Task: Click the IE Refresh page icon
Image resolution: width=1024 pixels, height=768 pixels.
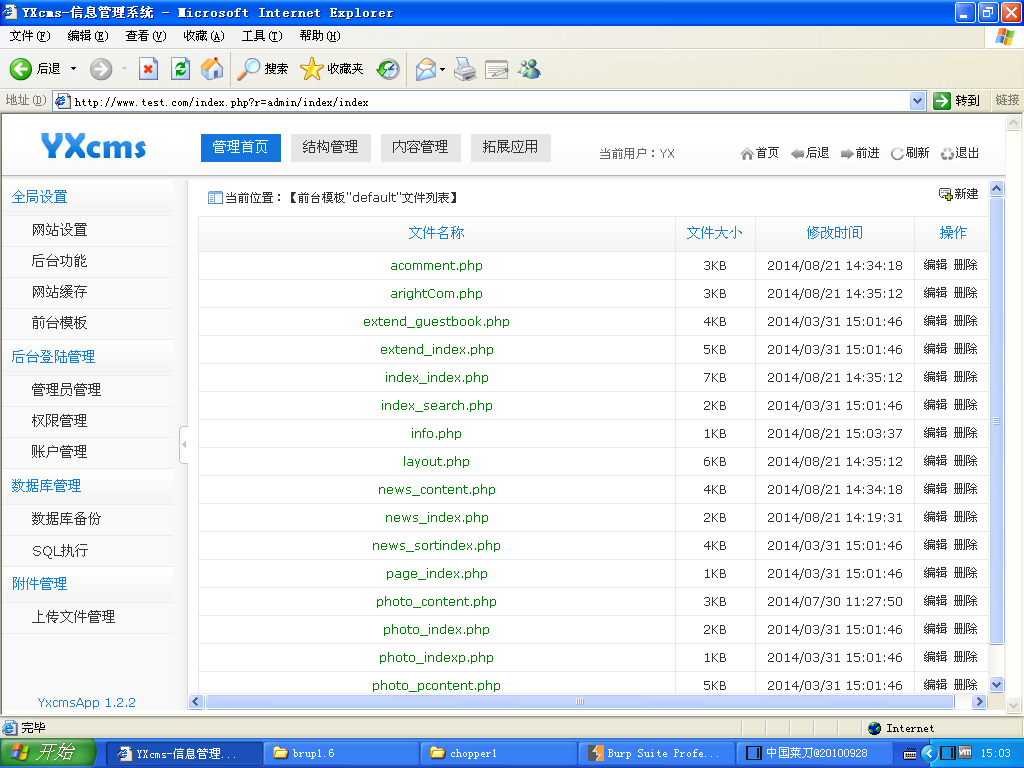Action: [180, 69]
